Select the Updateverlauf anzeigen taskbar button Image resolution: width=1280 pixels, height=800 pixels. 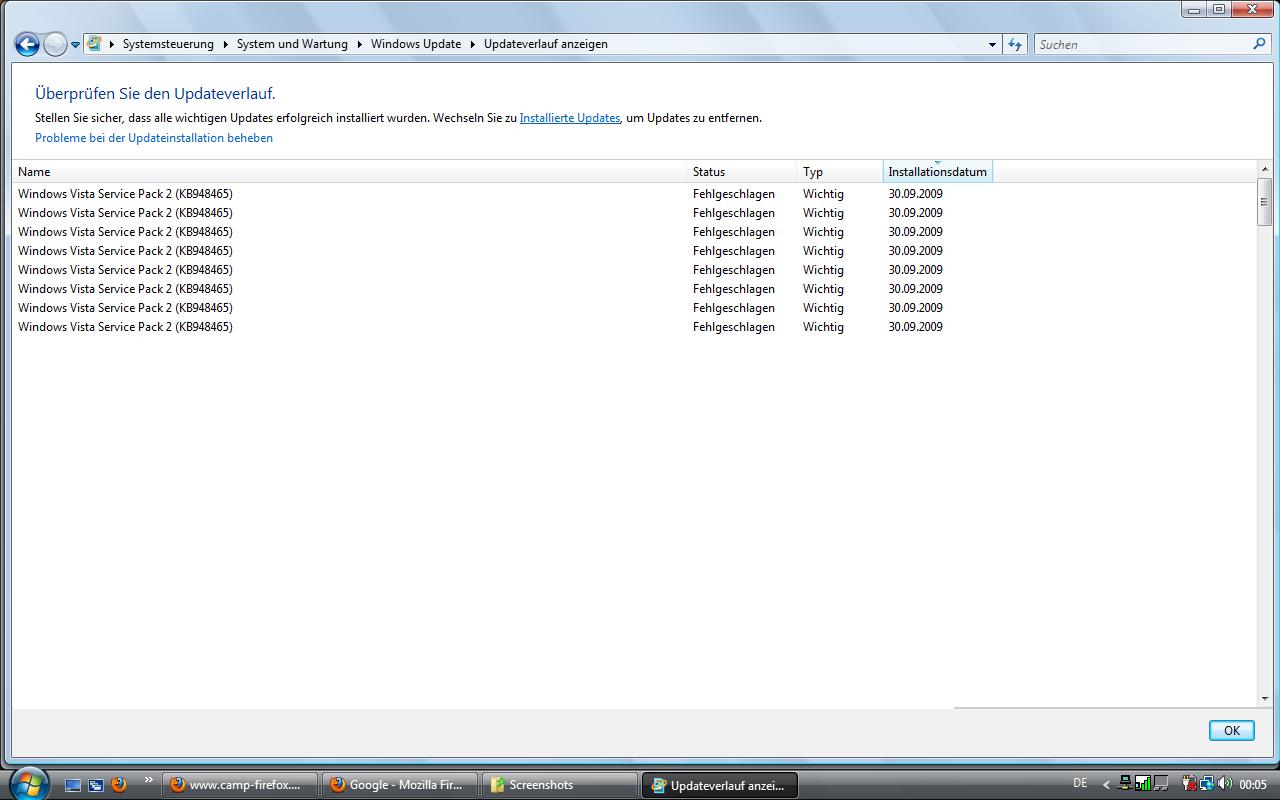point(719,785)
